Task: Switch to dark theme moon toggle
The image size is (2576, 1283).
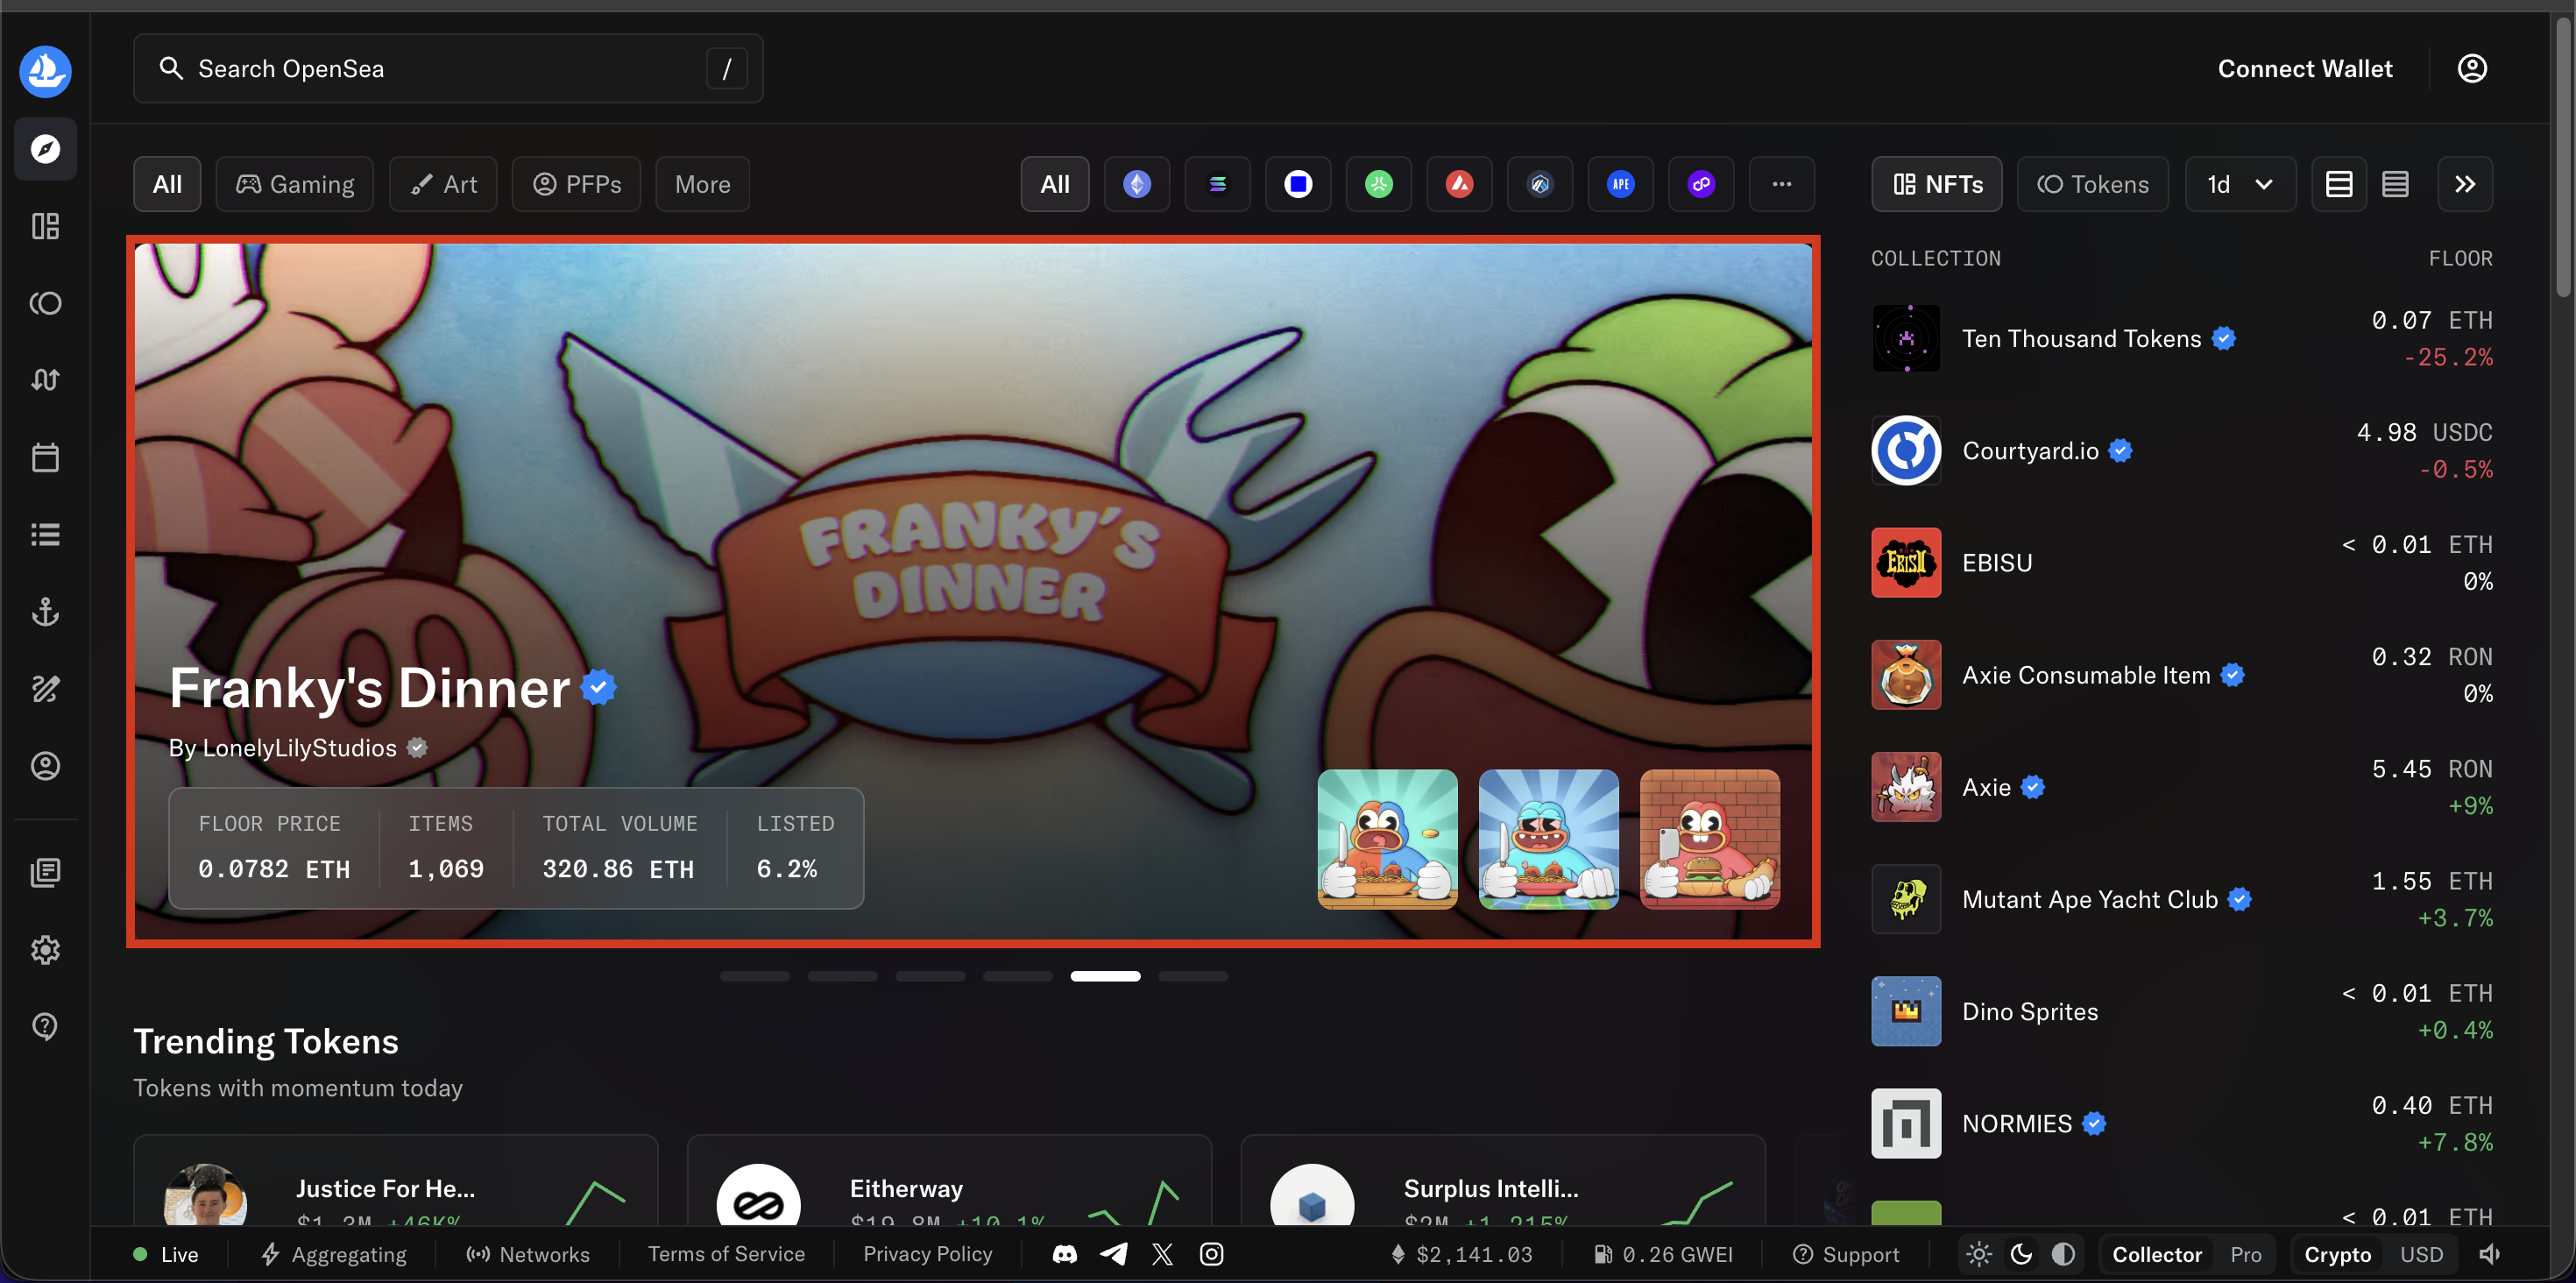Action: pyautogui.click(x=2021, y=1254)
